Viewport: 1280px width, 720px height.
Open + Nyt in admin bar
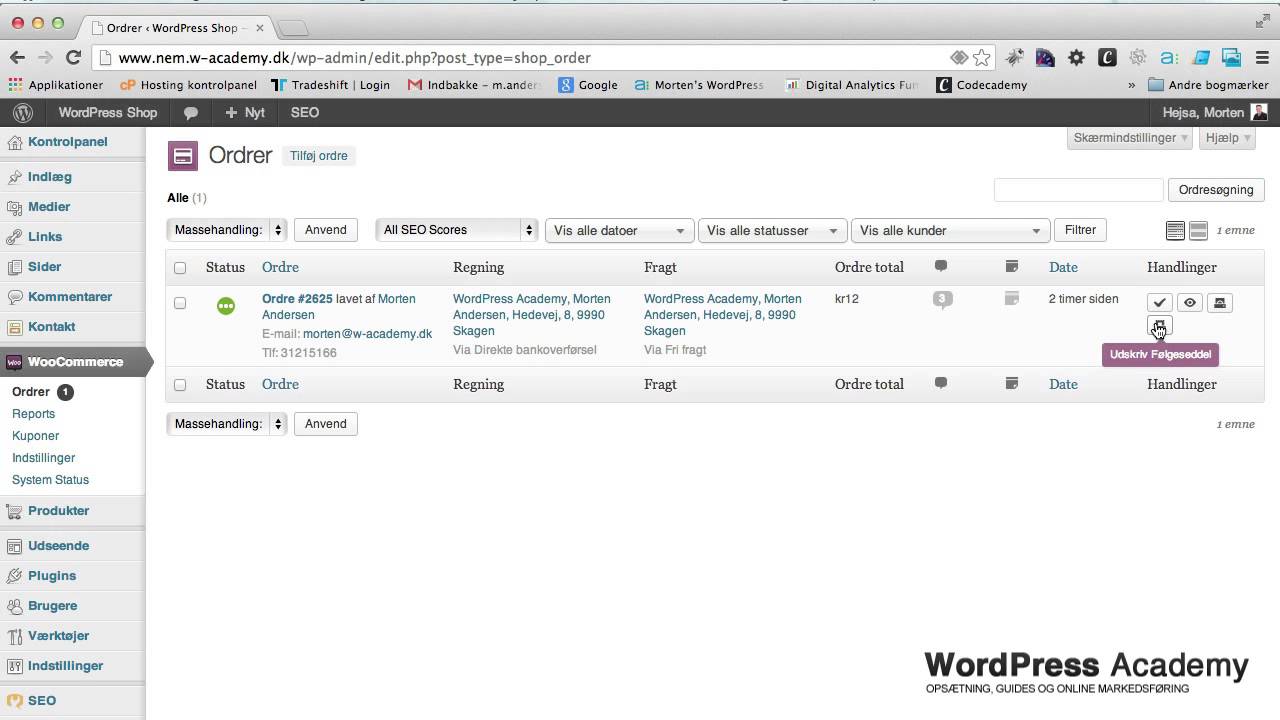pyautogui.click(x=245, y=113)
